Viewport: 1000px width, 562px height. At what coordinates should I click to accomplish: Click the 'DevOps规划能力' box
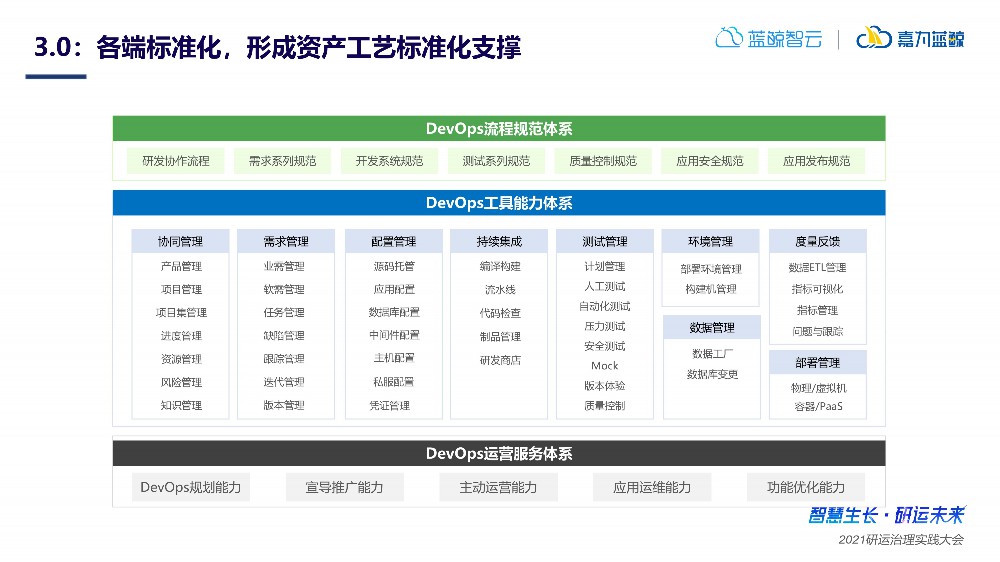click(191, 487)
